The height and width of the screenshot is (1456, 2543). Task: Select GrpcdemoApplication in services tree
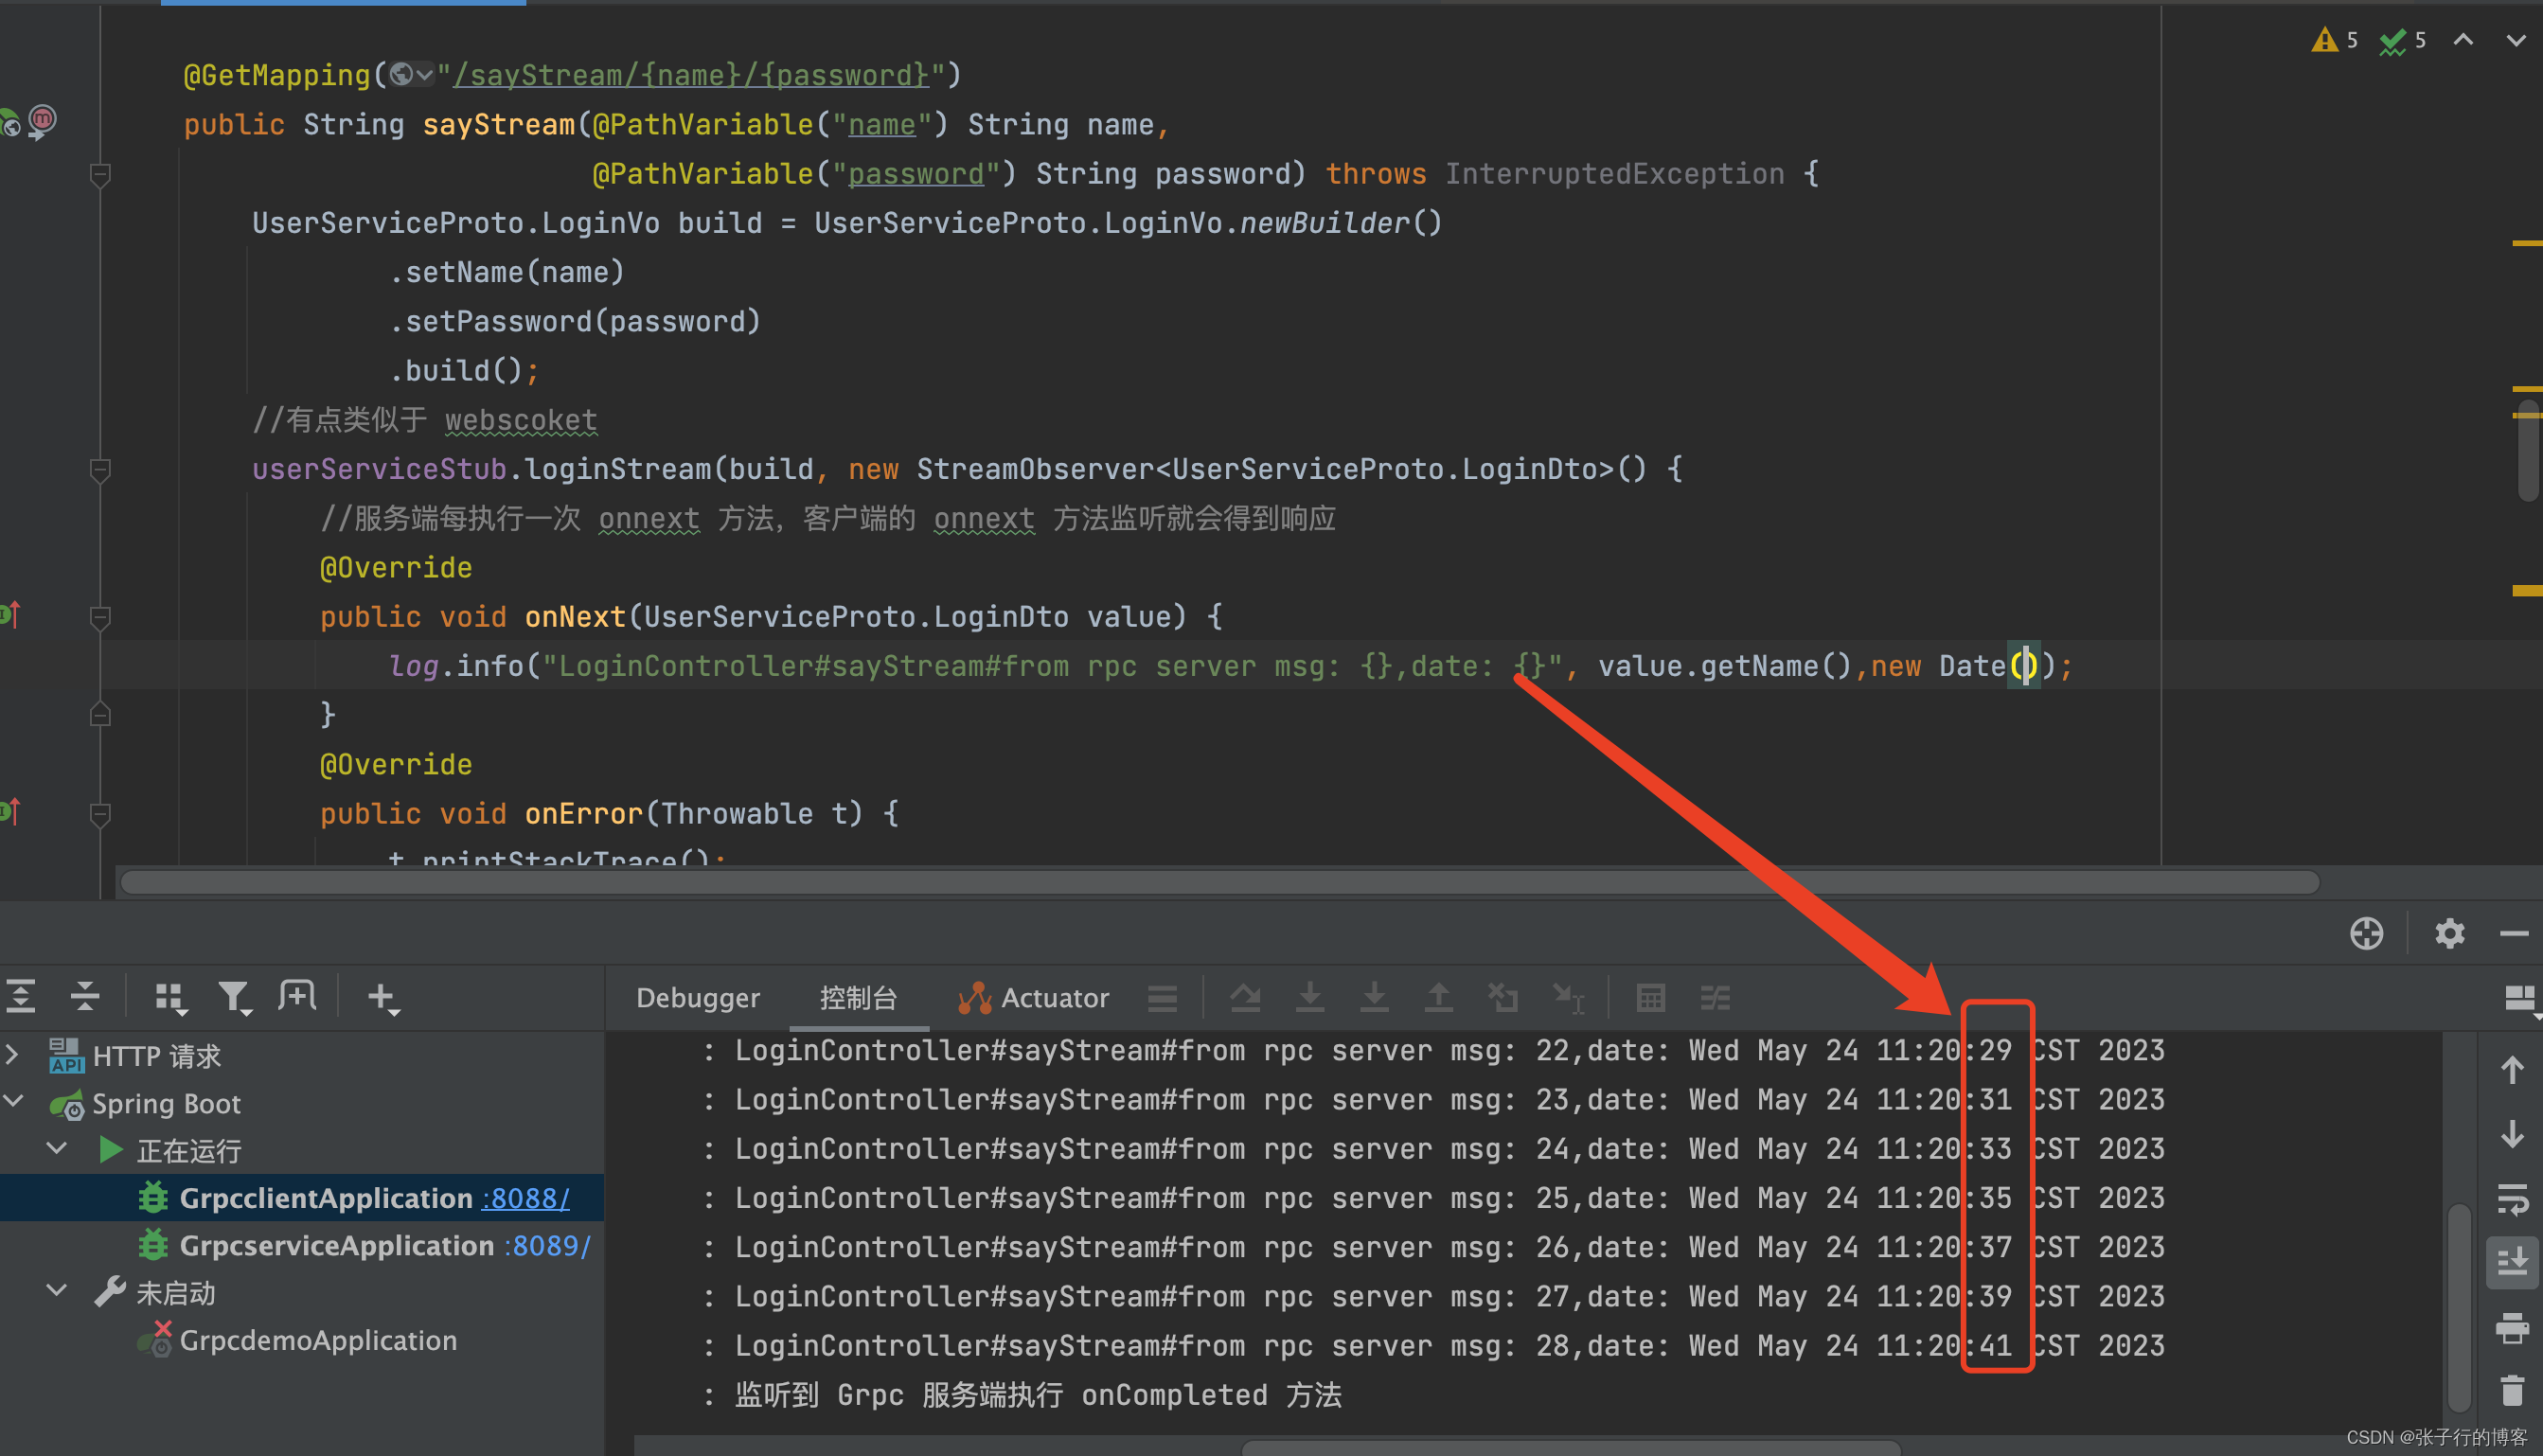(318, 1340)
